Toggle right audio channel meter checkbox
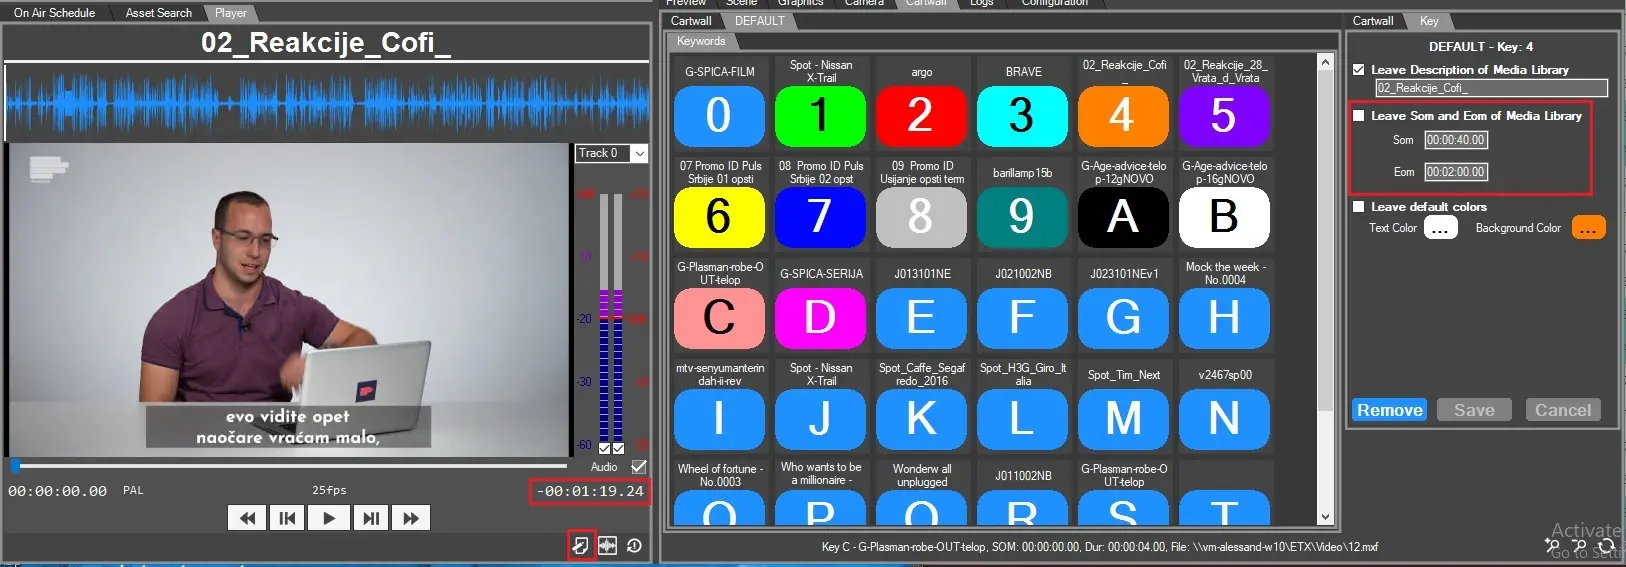This screenshot has height=567, width=1626. tap(618, 448)
